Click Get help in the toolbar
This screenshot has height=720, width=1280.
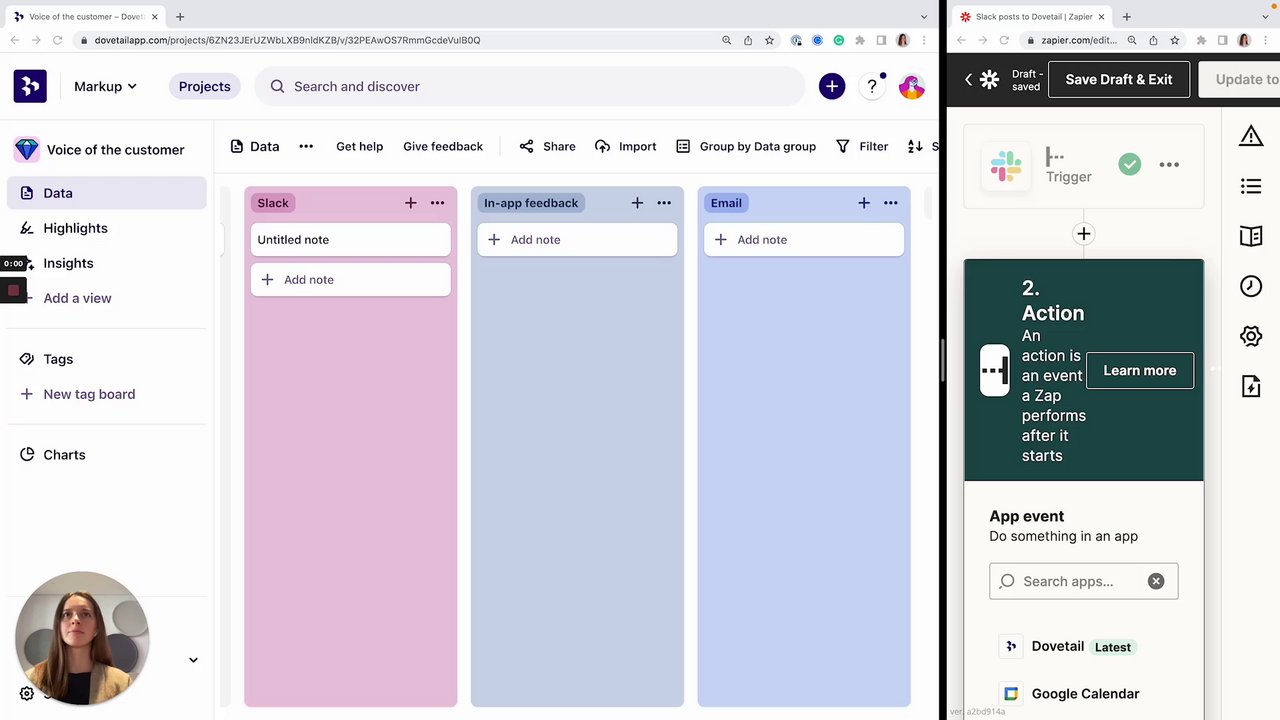click(359, 146)
